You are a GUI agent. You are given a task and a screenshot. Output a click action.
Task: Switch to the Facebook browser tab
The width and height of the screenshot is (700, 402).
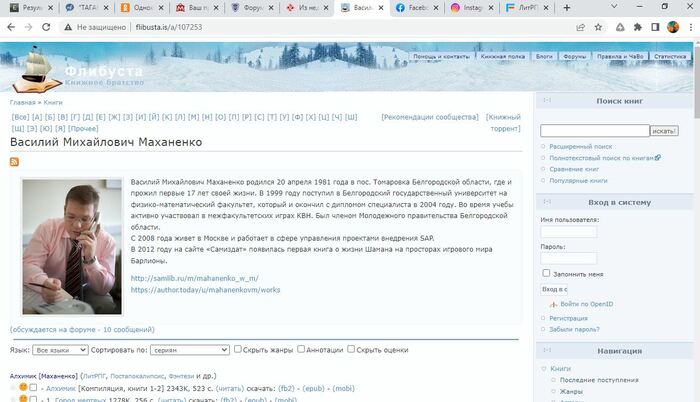click(x=417, y=8)
